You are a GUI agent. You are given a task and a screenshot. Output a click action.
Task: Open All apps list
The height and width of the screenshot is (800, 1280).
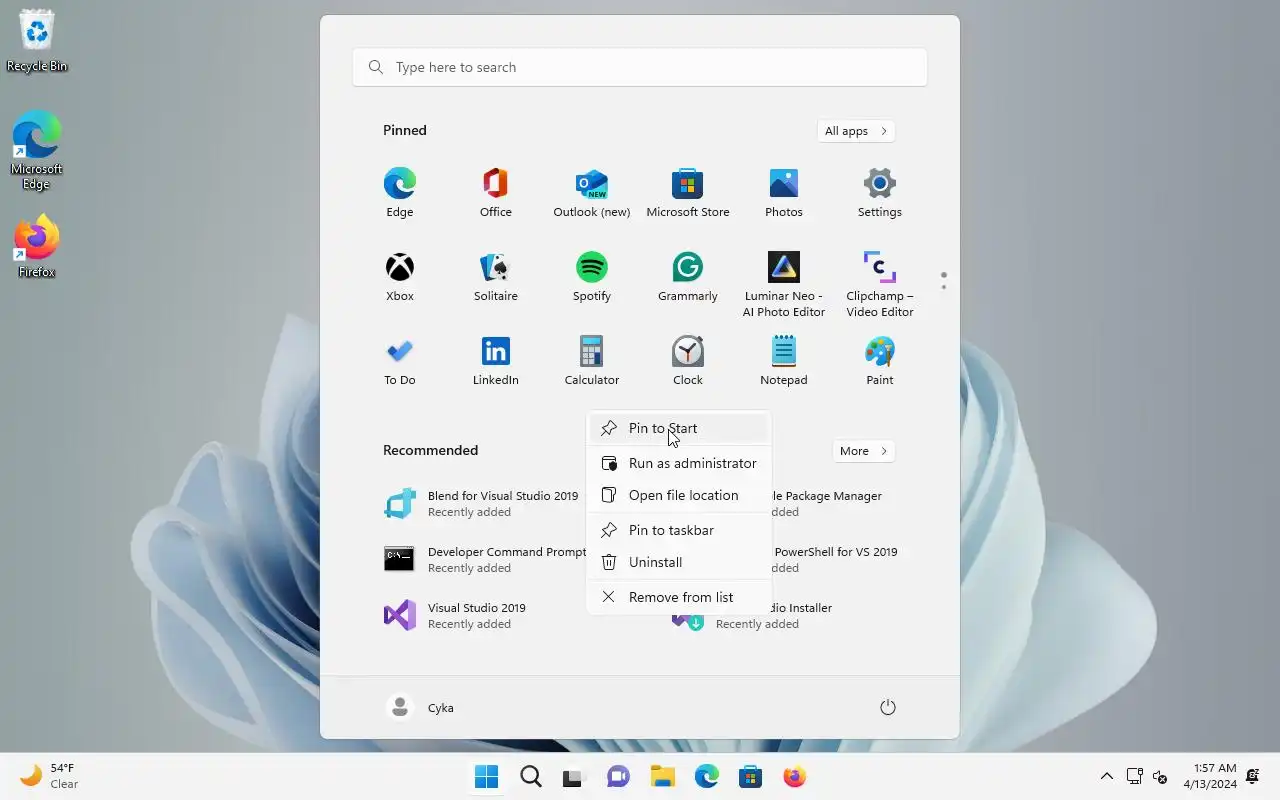pyautogui.click(x=856, y=131)
